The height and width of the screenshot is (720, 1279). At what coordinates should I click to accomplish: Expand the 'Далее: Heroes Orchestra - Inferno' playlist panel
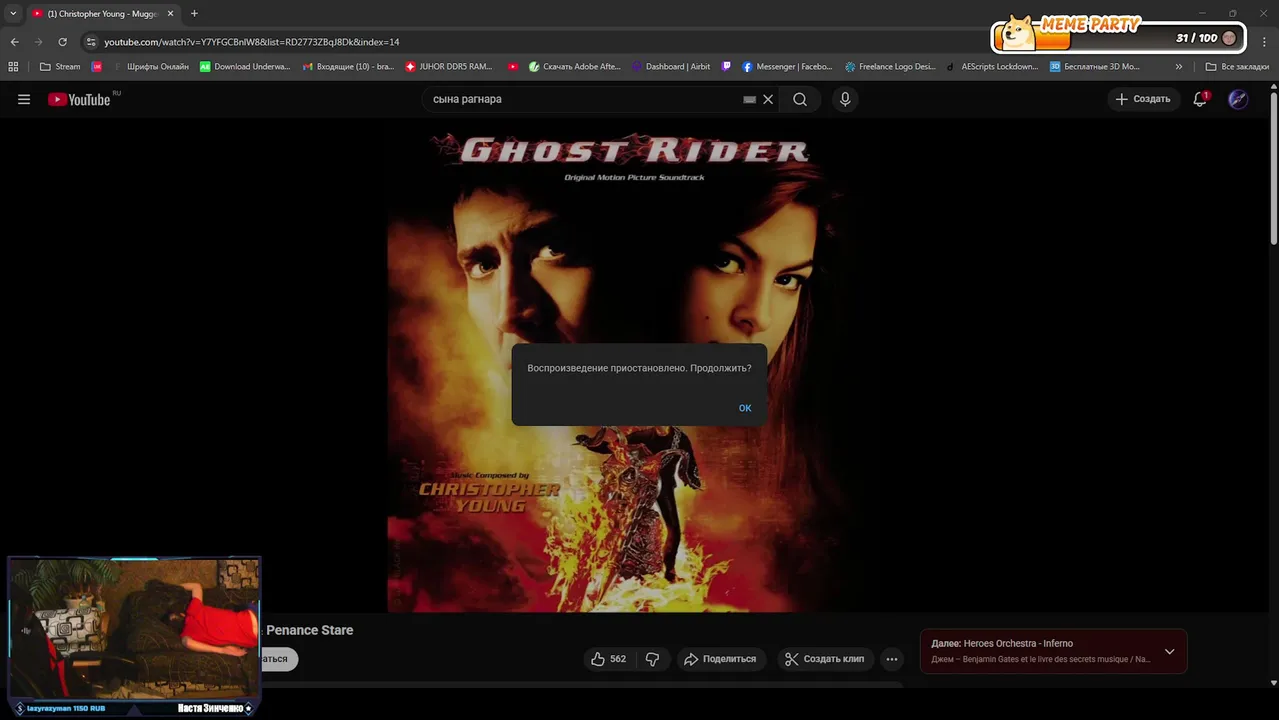coord(1169,652)
